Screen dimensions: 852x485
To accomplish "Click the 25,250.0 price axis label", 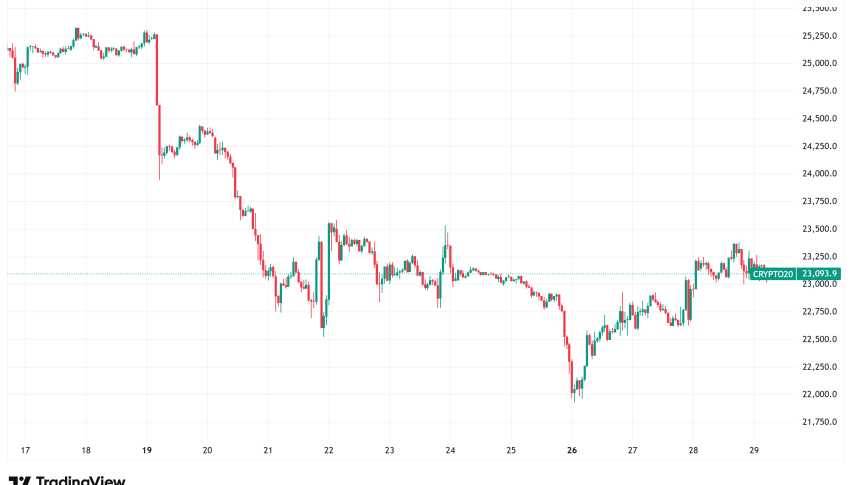I will coord(819,36).
